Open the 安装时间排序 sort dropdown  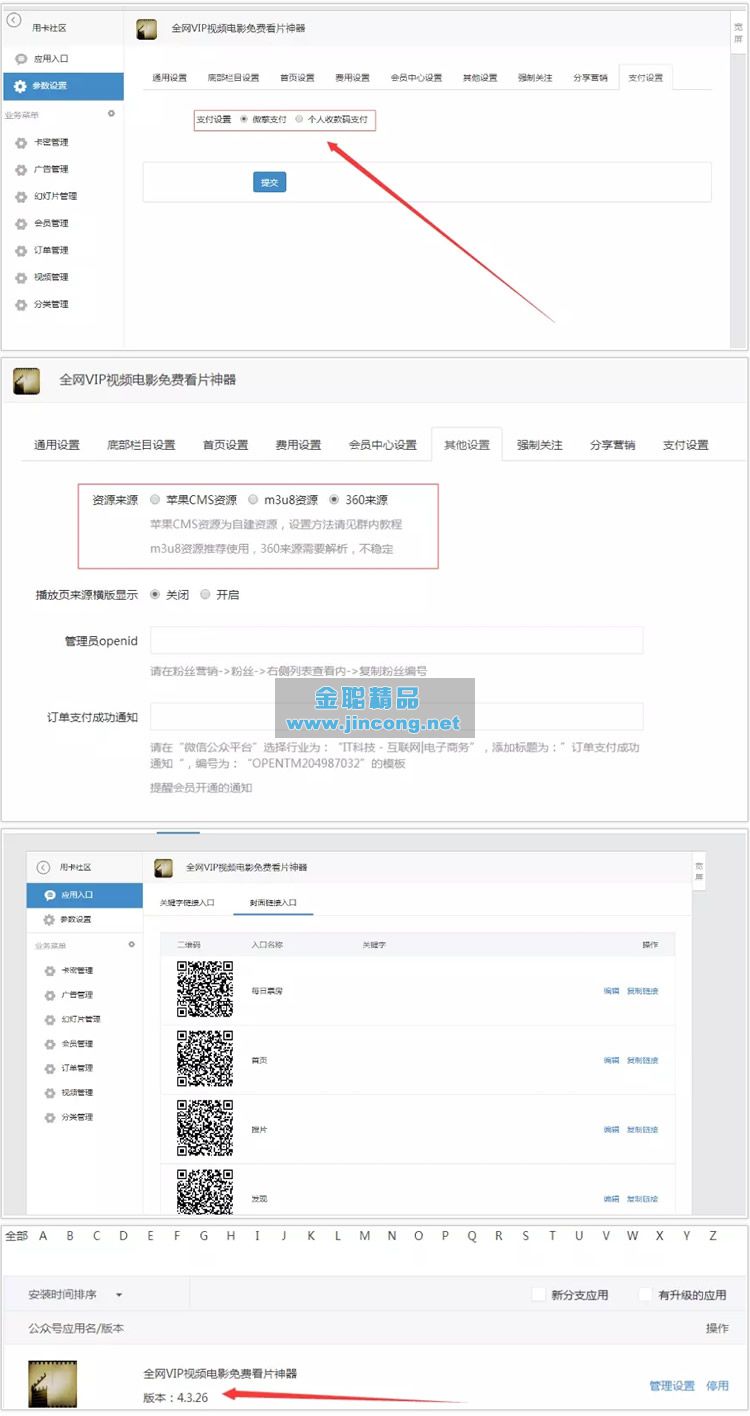click(x=76, y=1295)
